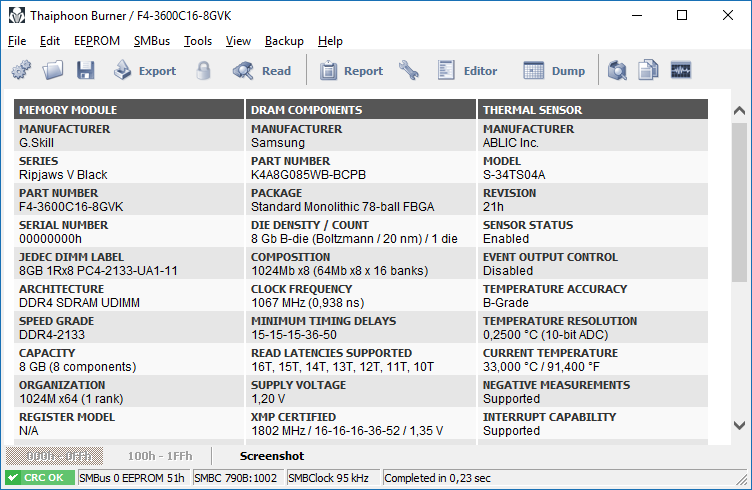The height and width of the screenshot is (490, 752).
Task: Select the Screenshot tab
Action: click(272, 456)
